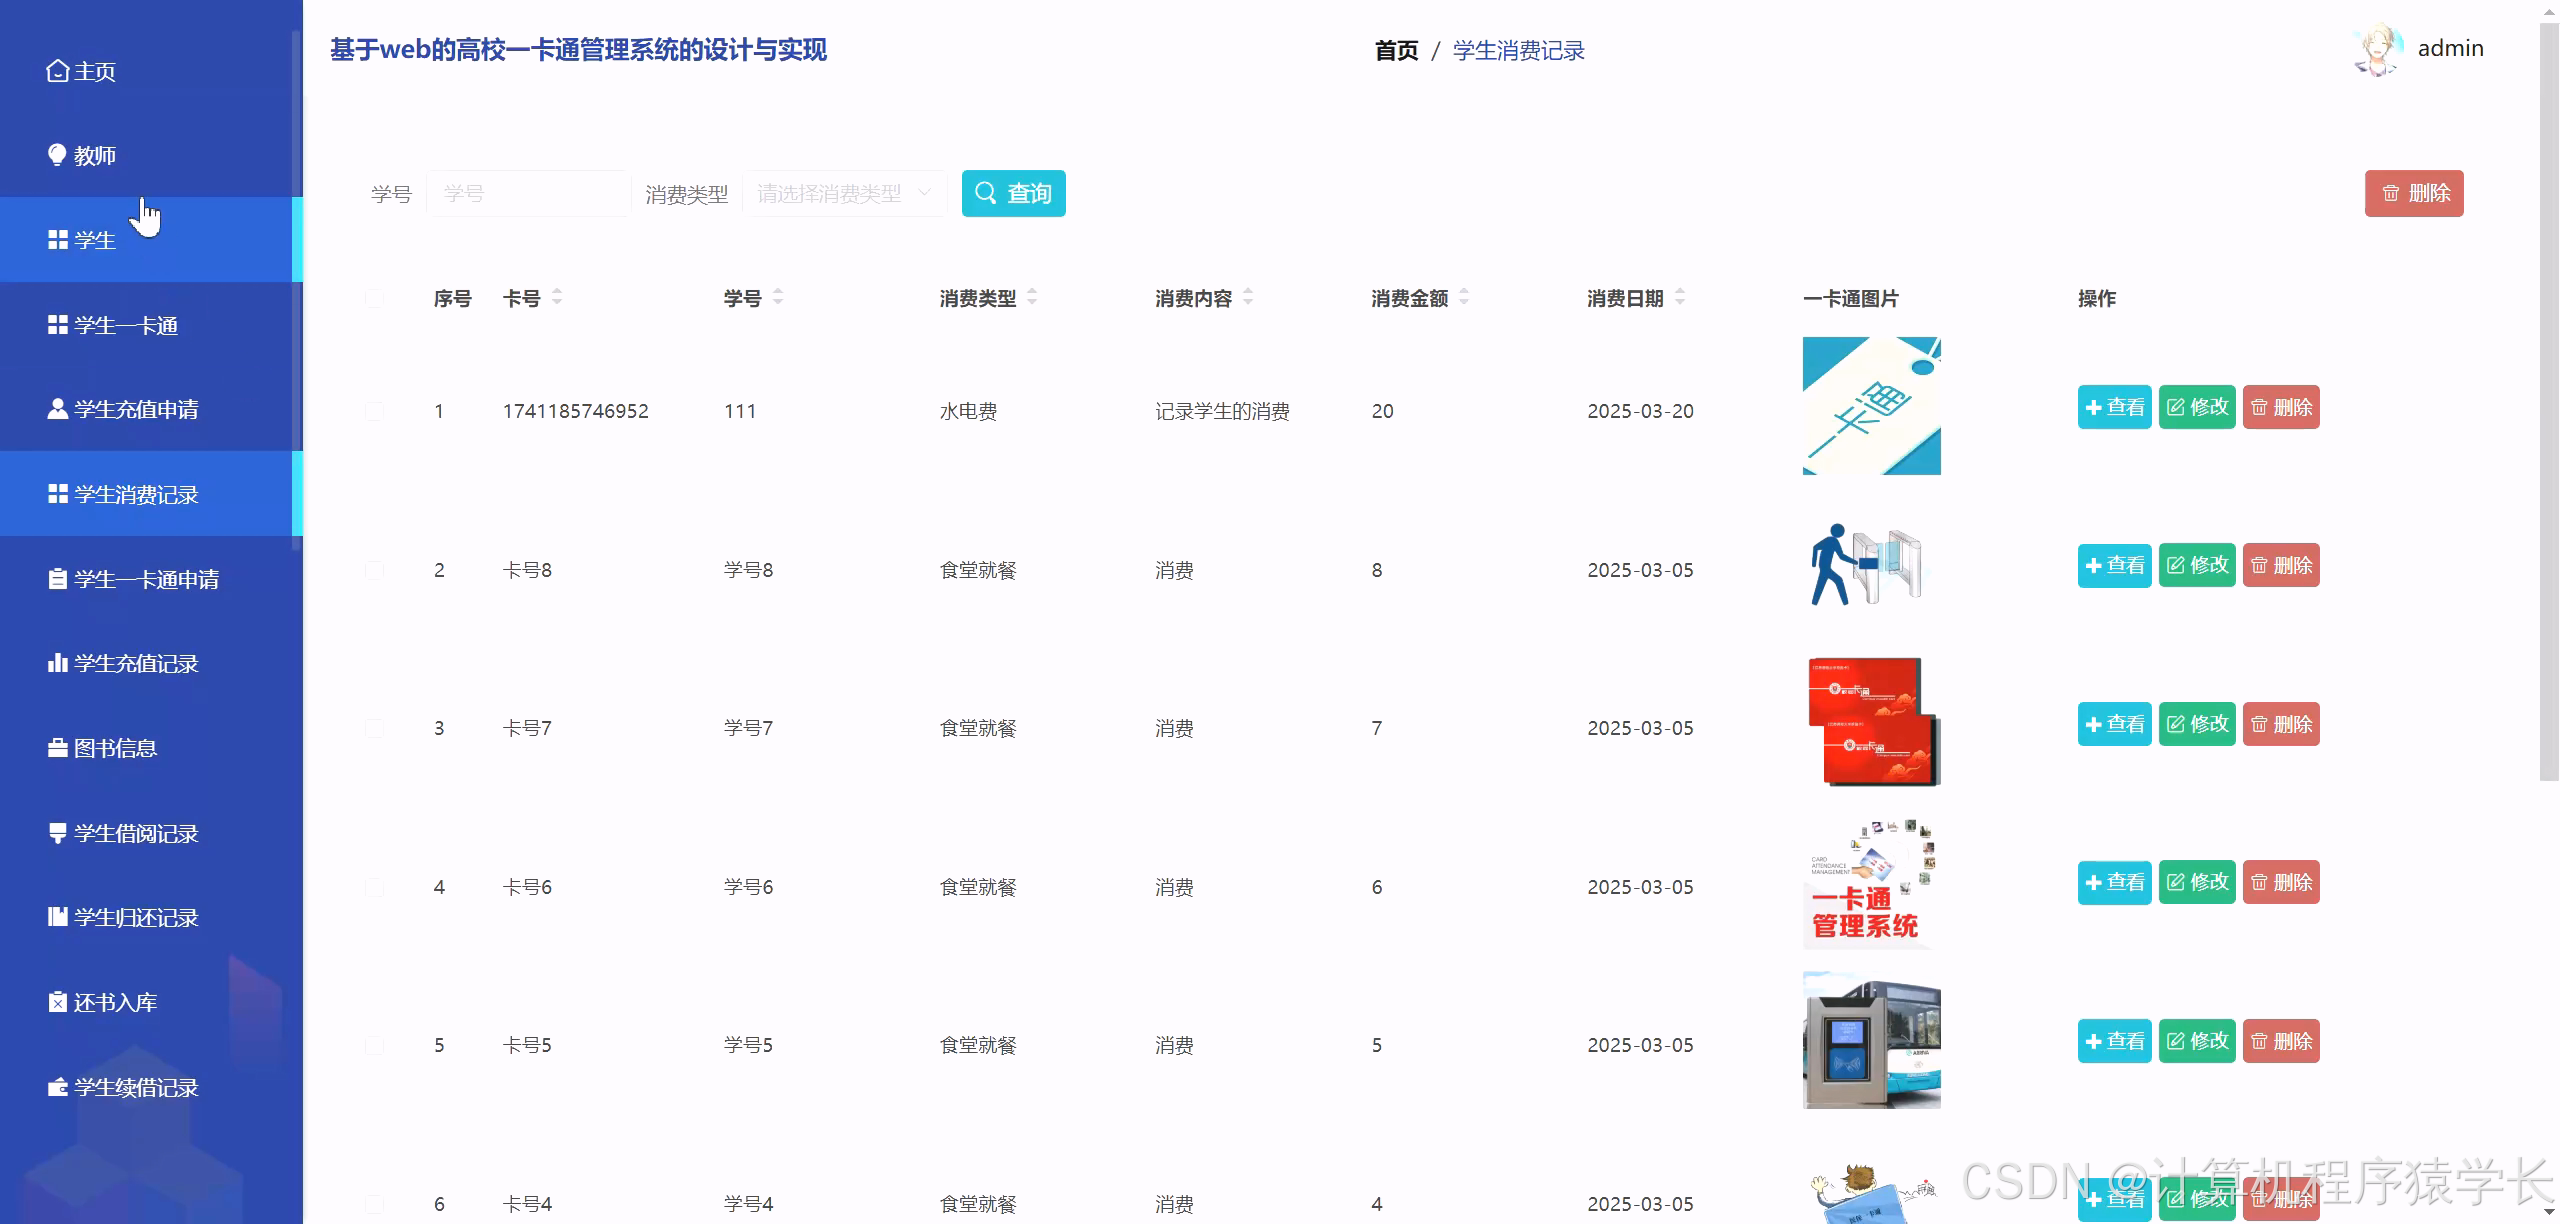The width and height of the screenshot is (2560, 1224).
Task: Open the 主页 home icon in sidebar
Action: [x=57, y=71]
